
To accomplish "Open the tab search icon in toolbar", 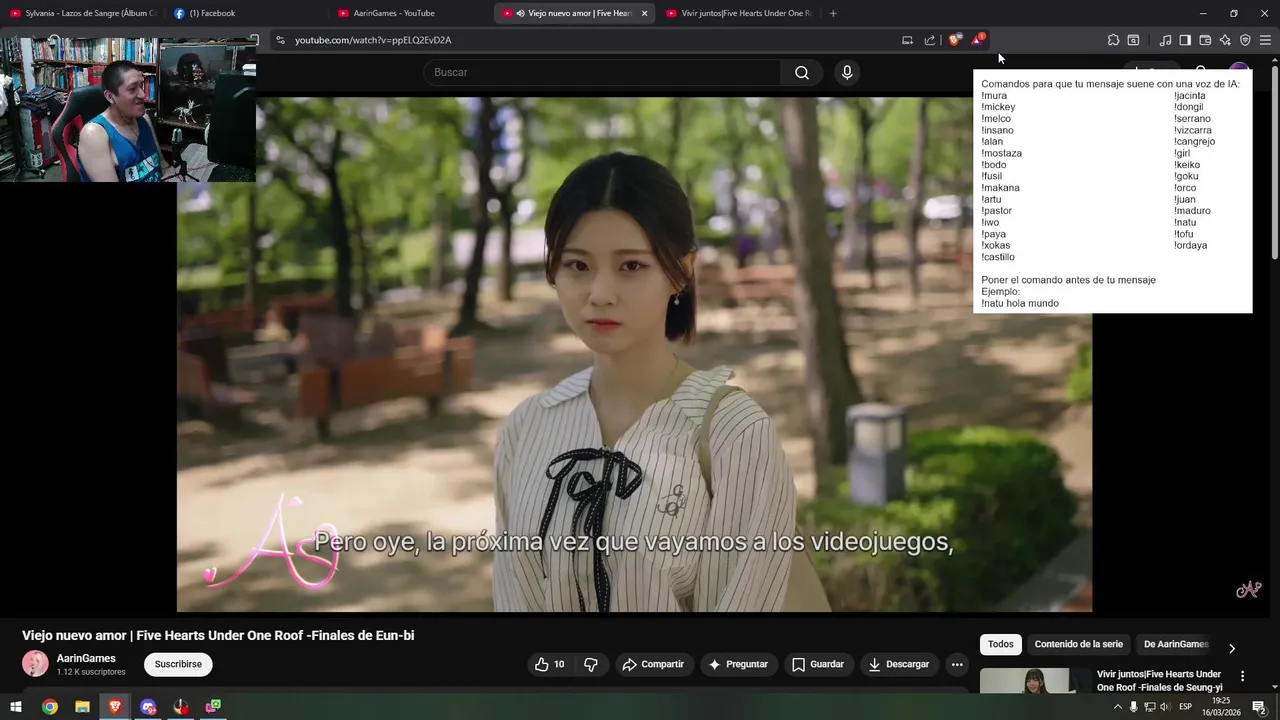I will click(1133, 40).
